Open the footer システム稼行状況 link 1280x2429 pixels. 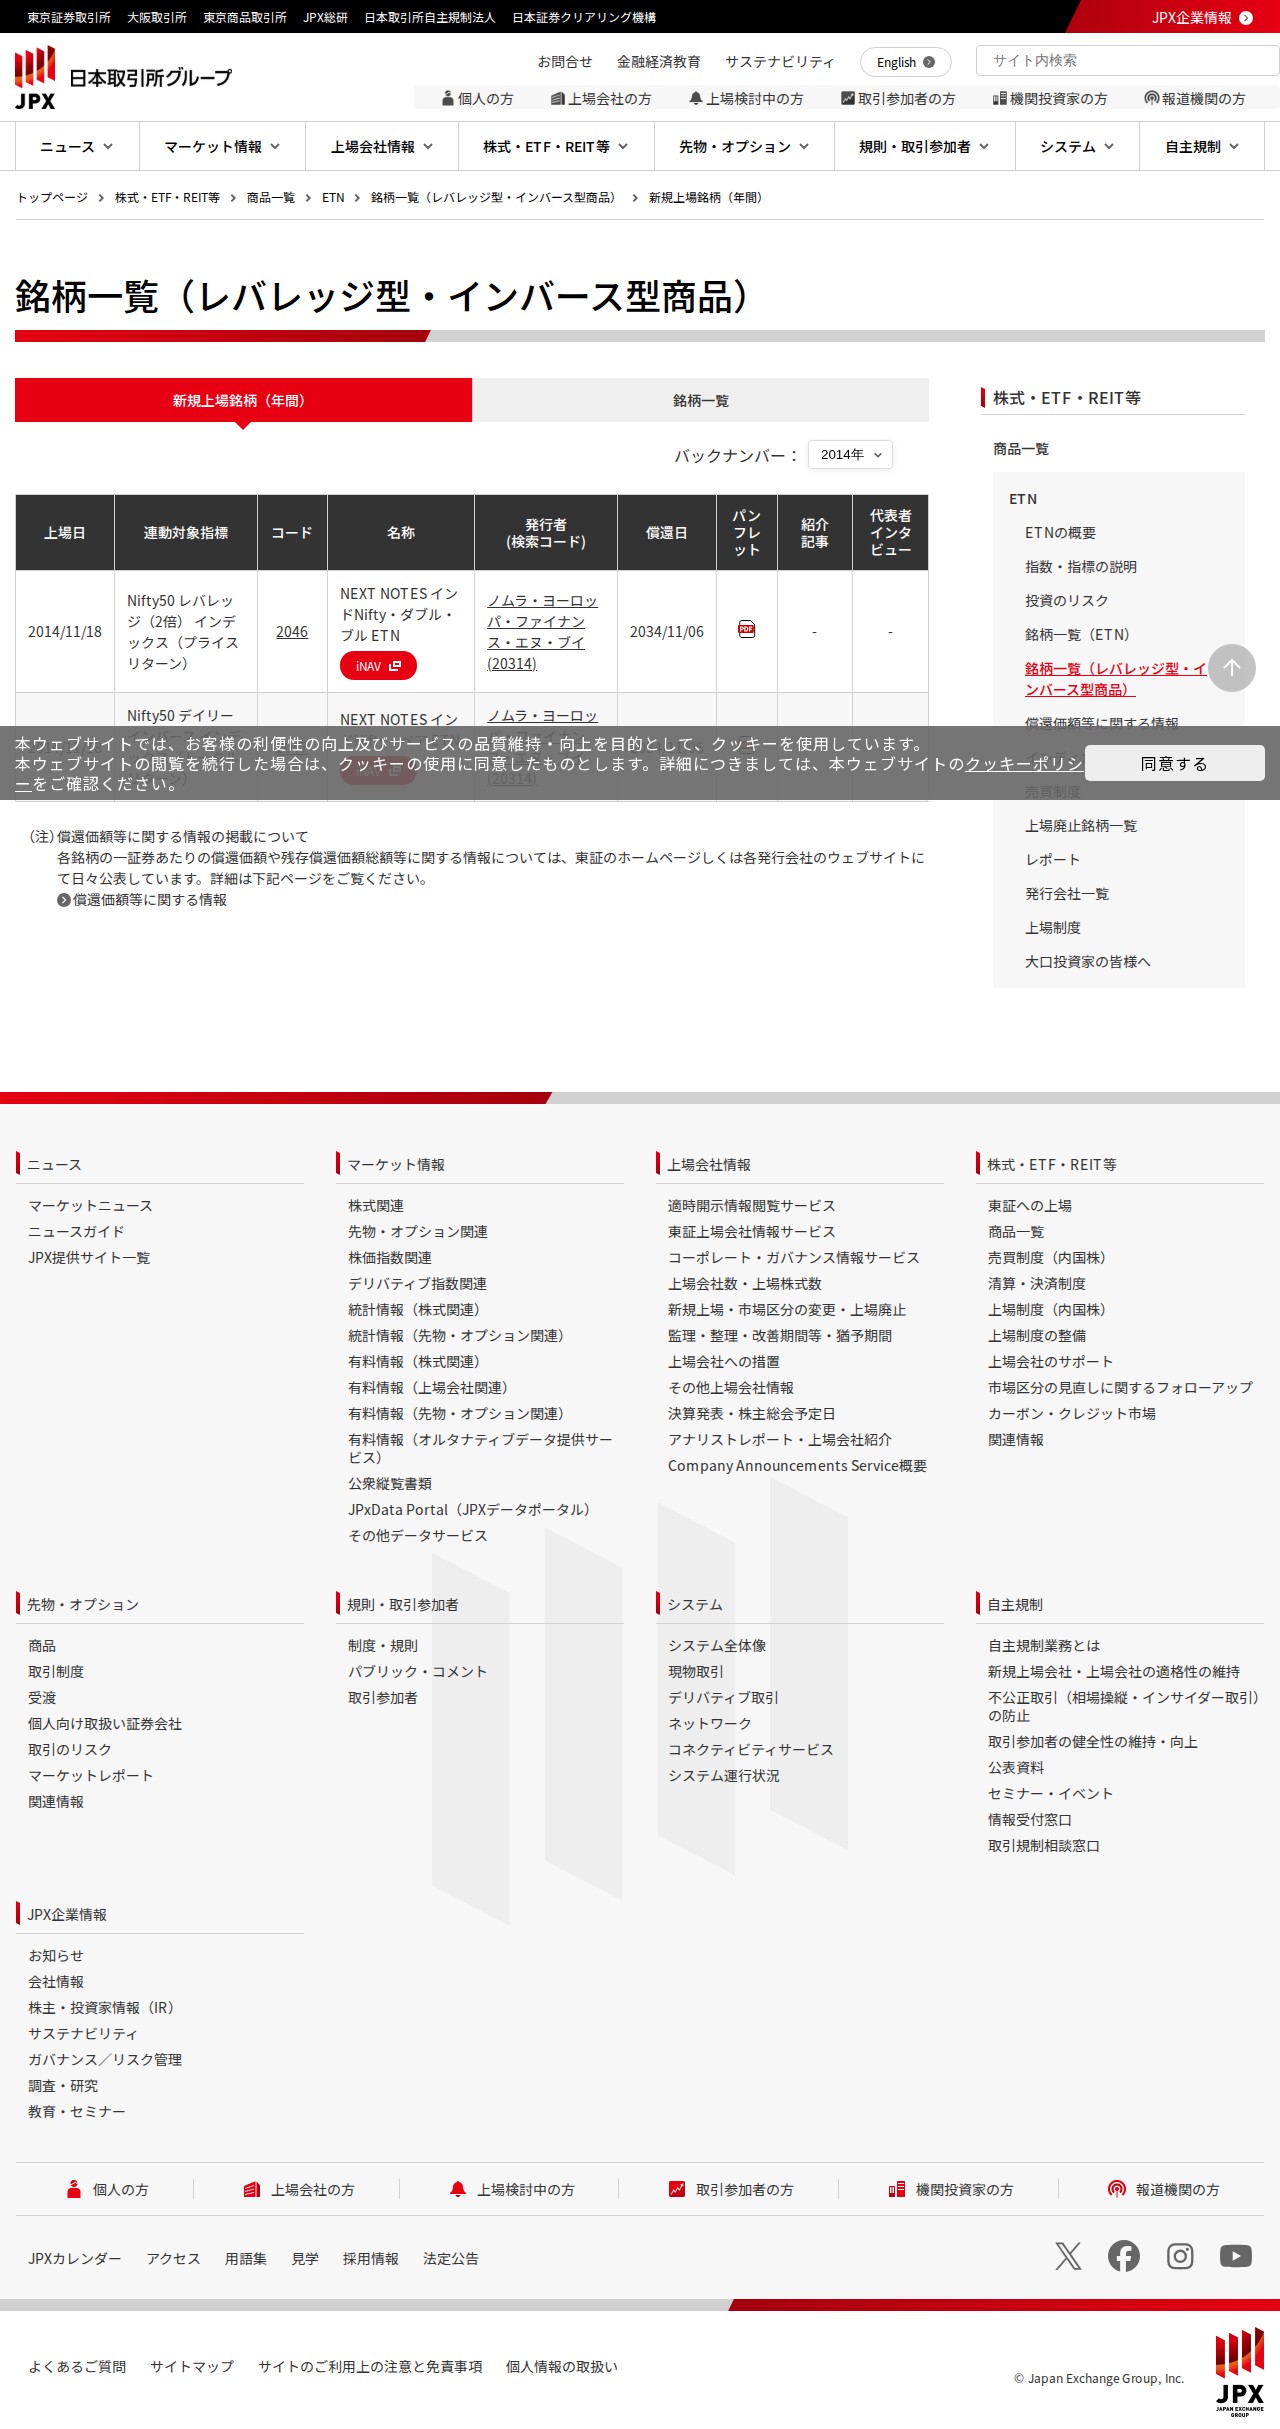(724, 1776)
